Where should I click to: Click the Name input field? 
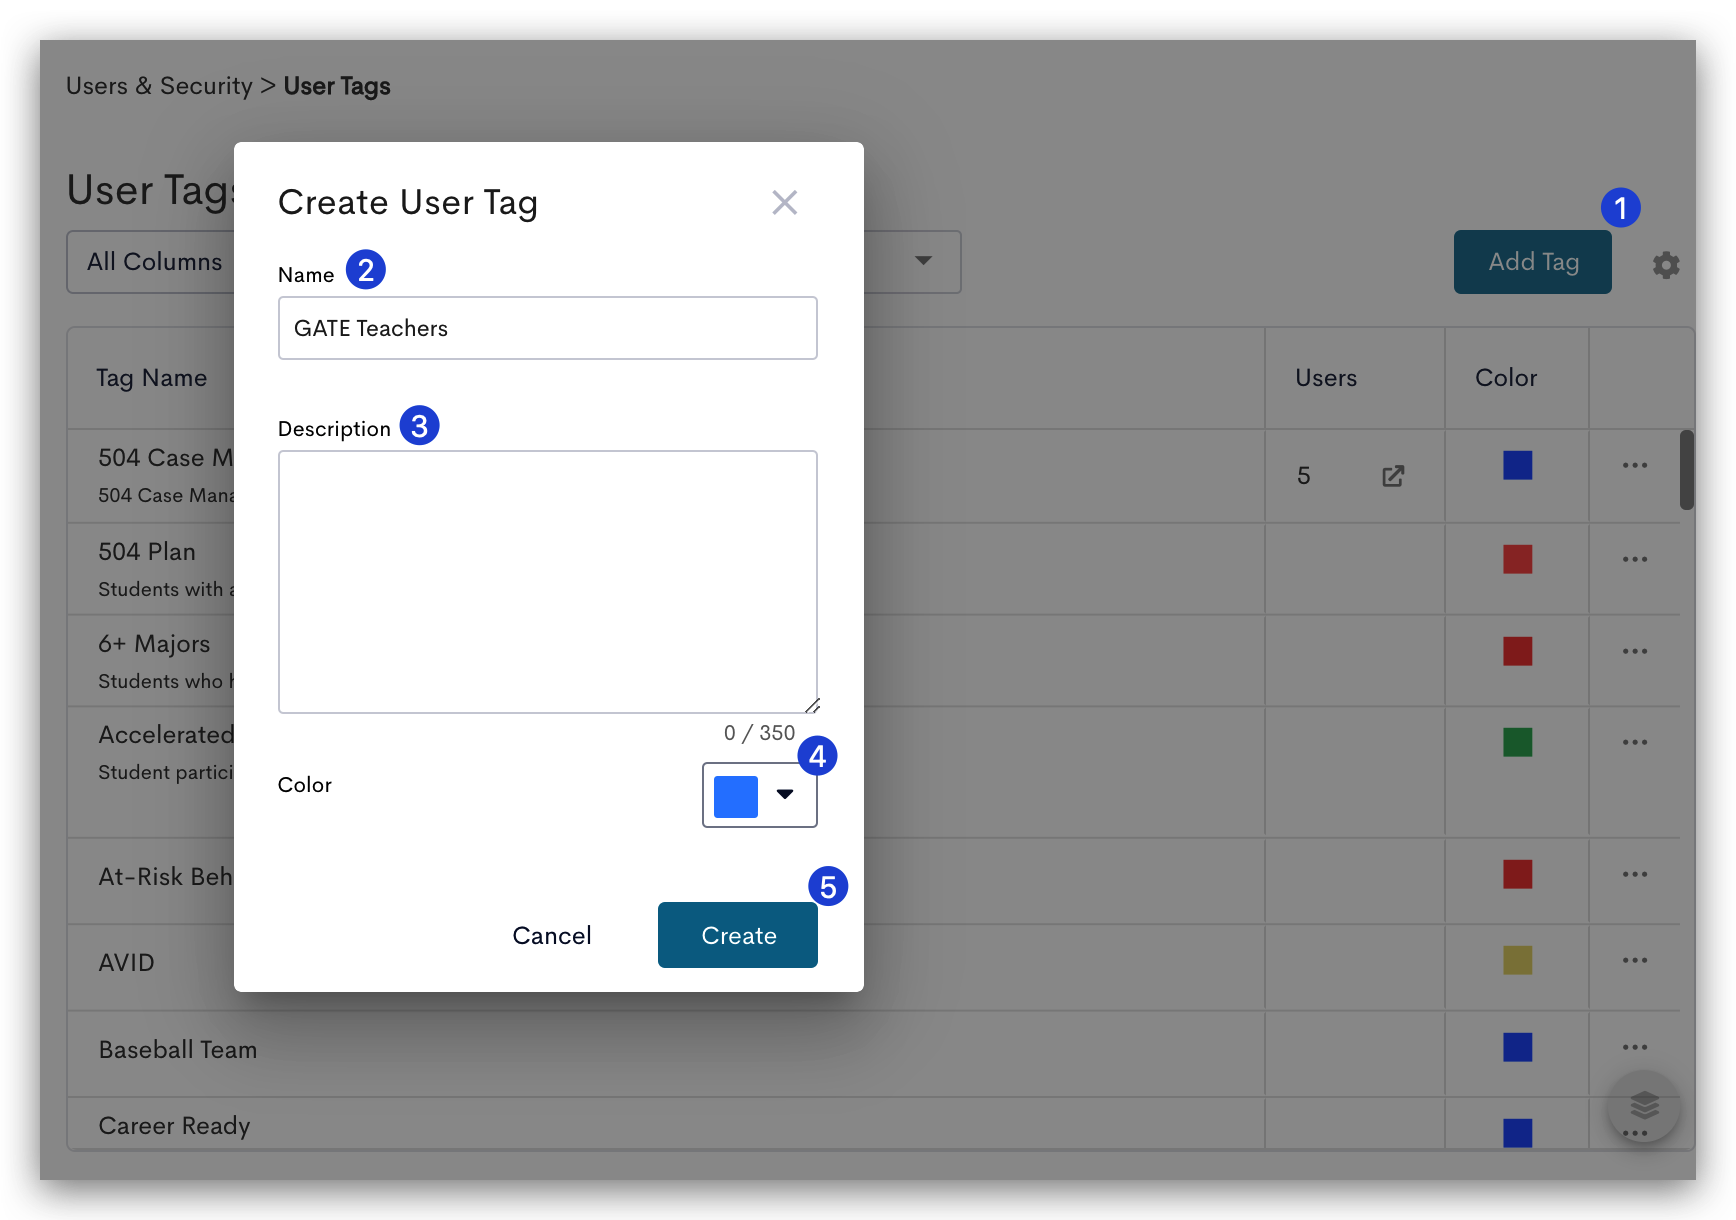[548, 328]
